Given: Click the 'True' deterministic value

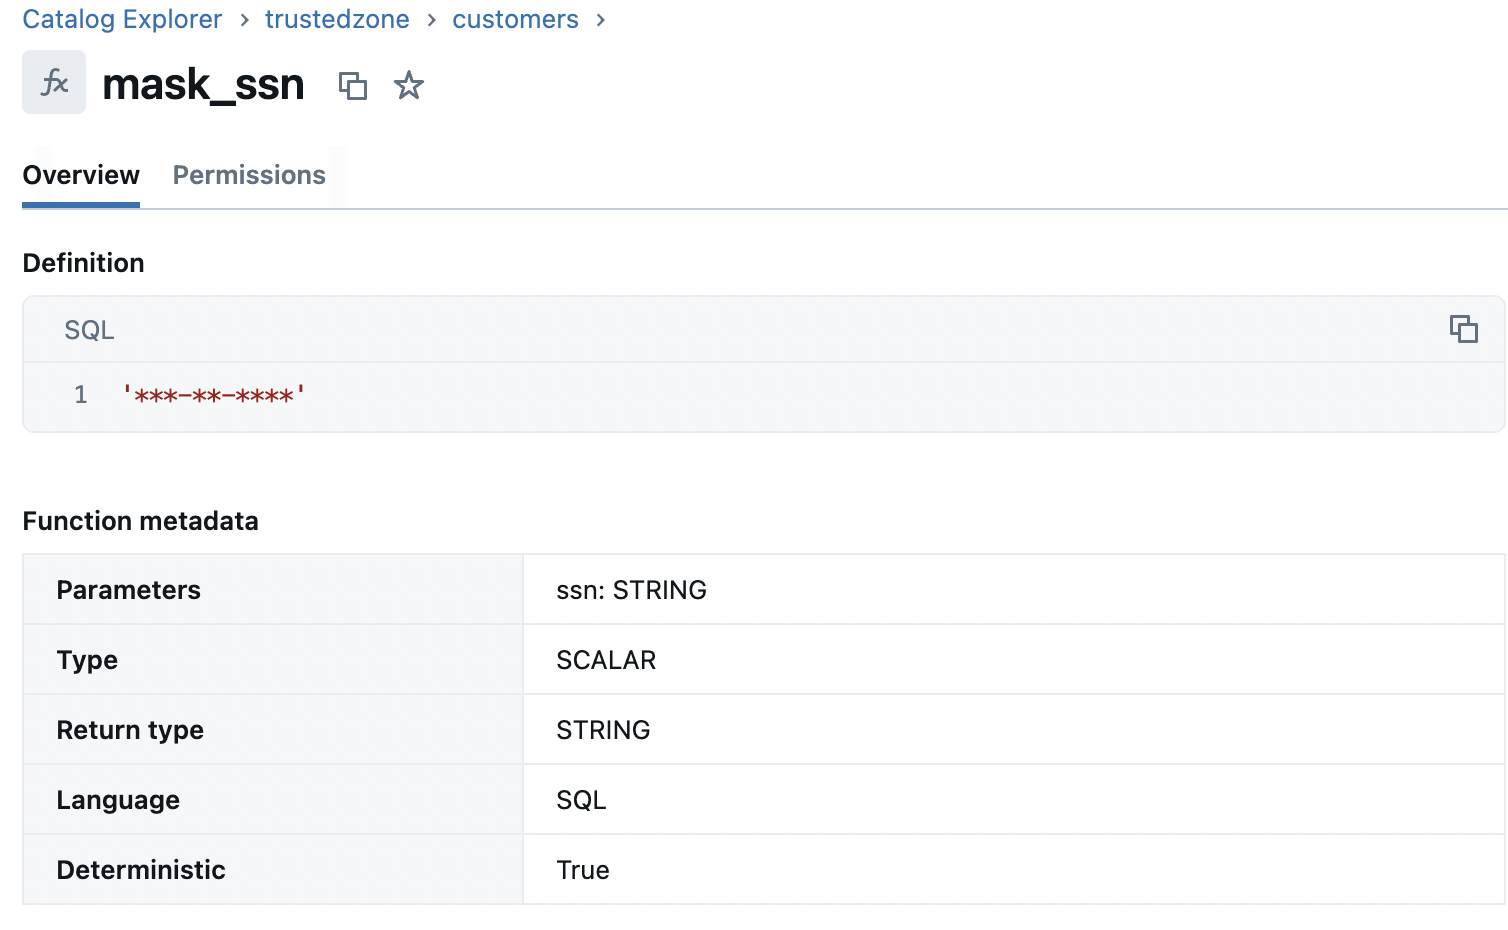Looking at the screenshot, I should point(583,870).
